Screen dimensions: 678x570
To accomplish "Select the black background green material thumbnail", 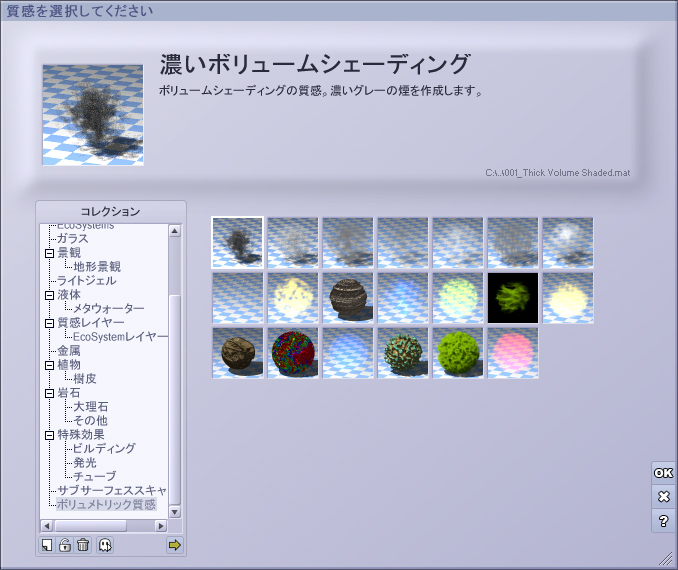I will pos(513,298).
